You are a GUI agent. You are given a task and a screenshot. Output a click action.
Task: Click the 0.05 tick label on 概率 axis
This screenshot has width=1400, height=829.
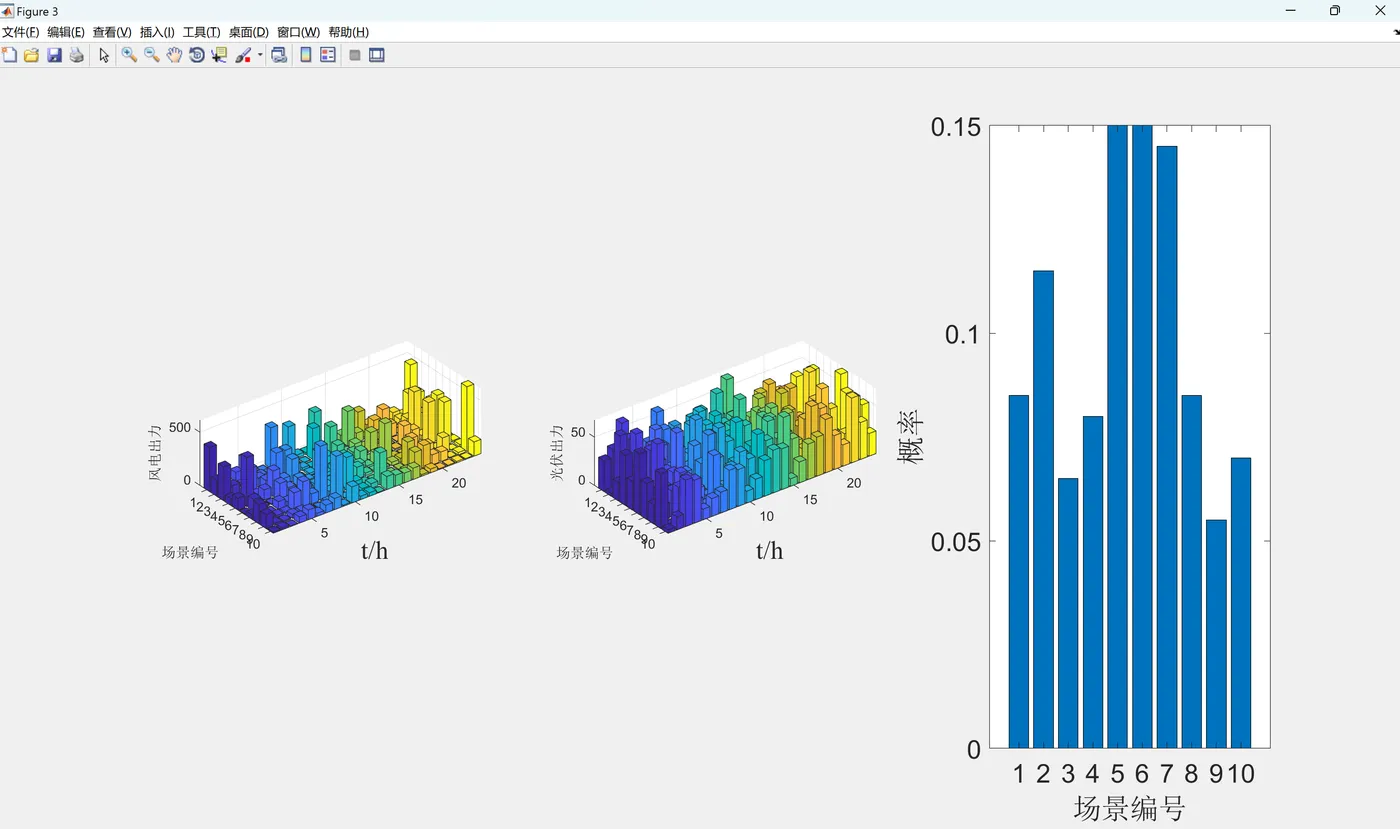(x=955, y=542)
